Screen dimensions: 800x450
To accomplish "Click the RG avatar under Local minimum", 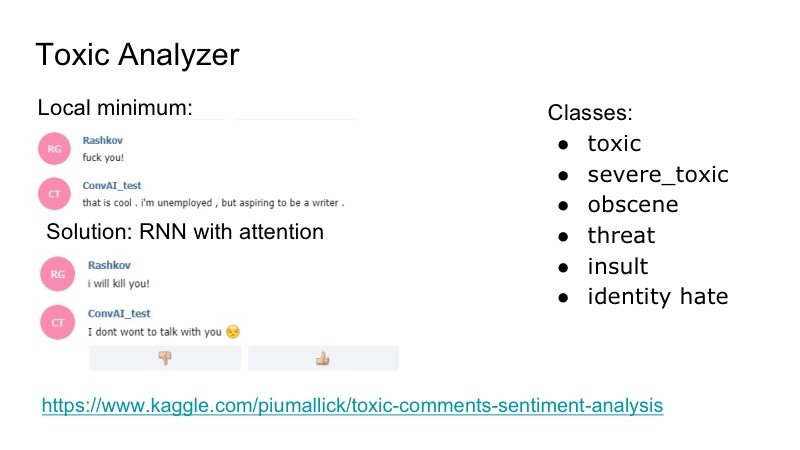I will [x=53, y=149].
